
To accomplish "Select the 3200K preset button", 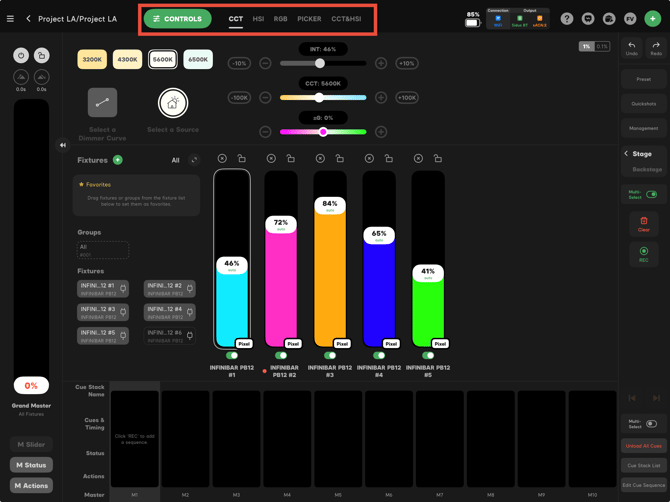I will coord(92,59).
